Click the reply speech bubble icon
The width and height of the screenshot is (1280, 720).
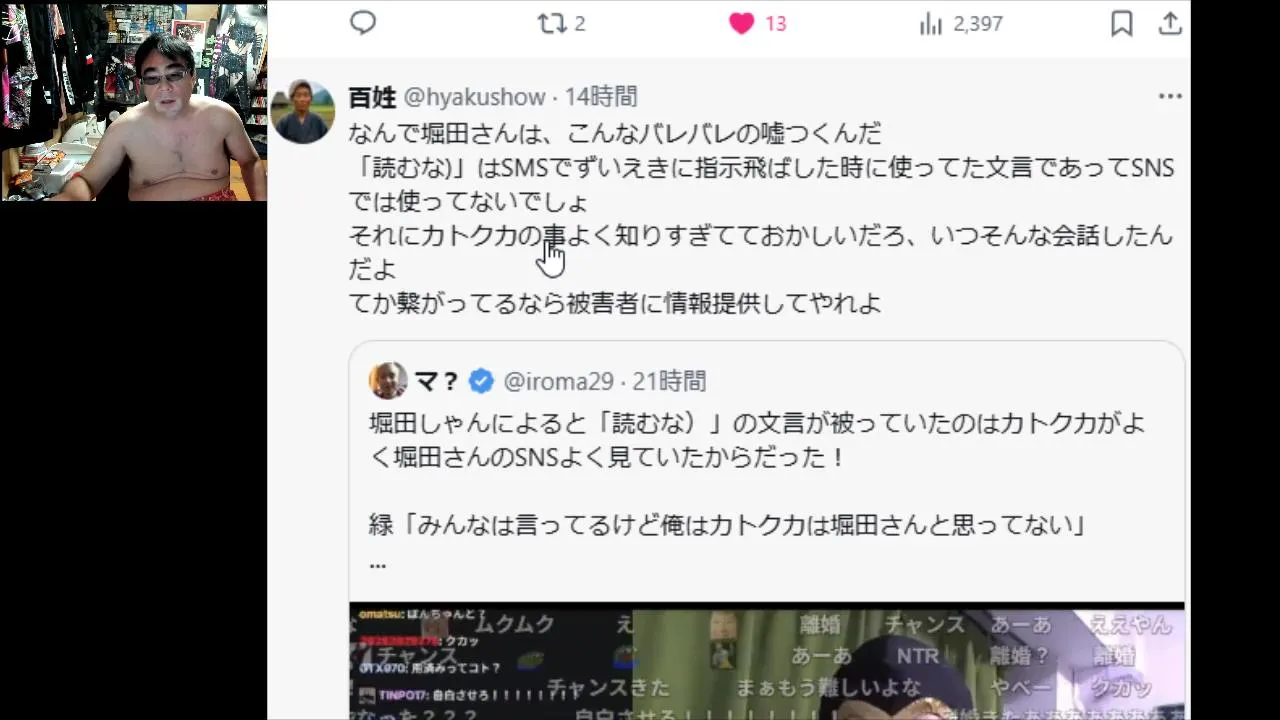(363, 23)
